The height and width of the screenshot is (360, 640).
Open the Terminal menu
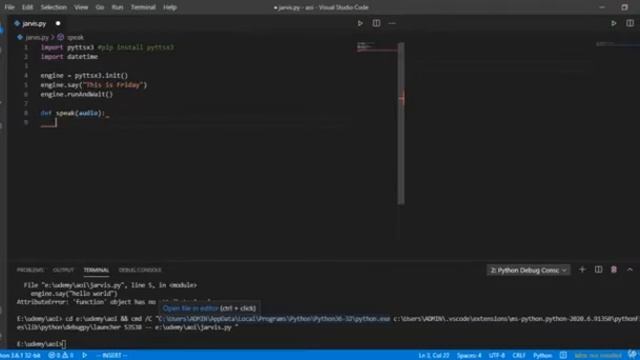(x=143, y=7)
